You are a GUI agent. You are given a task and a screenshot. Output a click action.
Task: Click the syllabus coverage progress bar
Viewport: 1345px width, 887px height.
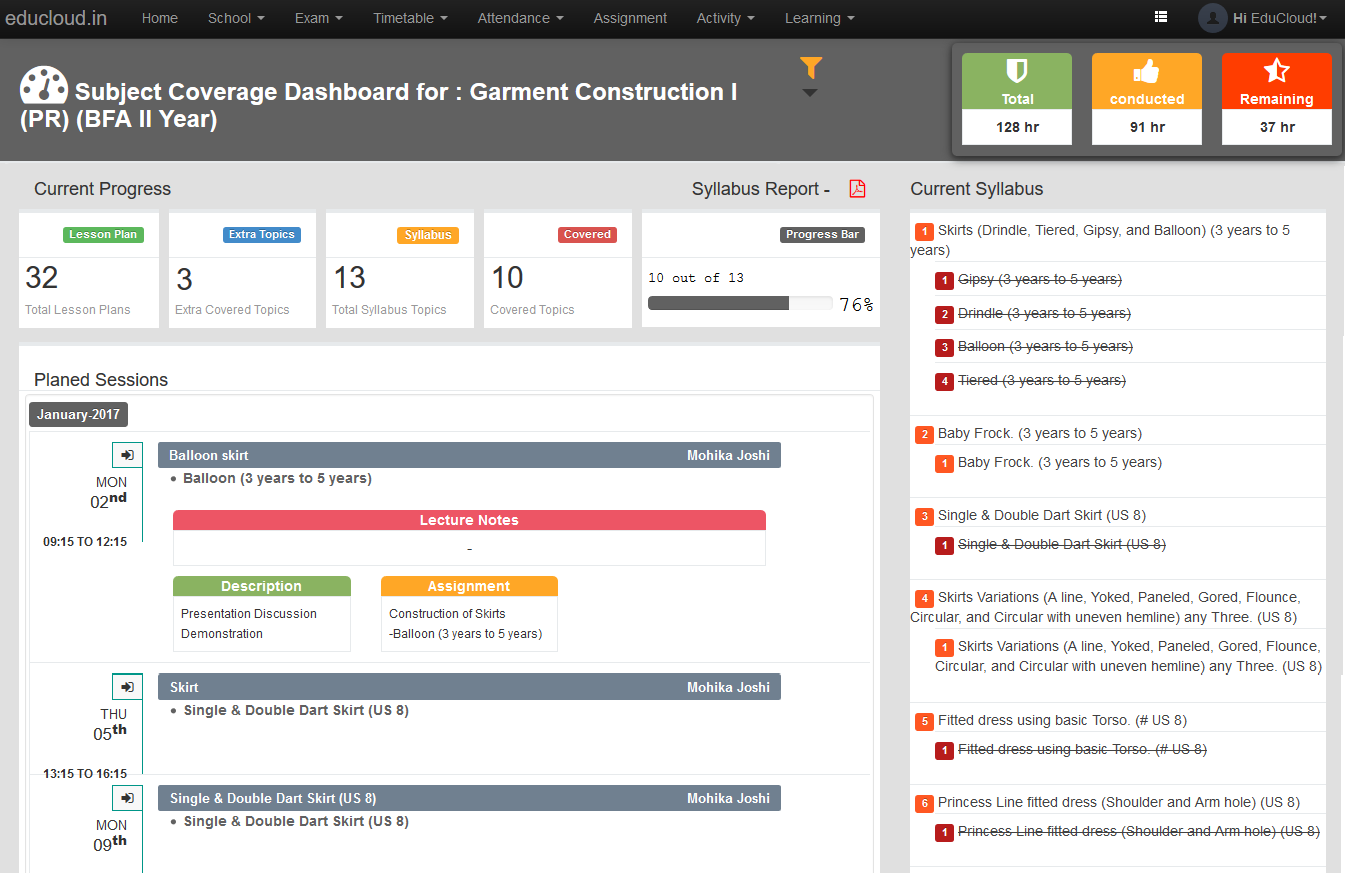click(x=739, y=303)
